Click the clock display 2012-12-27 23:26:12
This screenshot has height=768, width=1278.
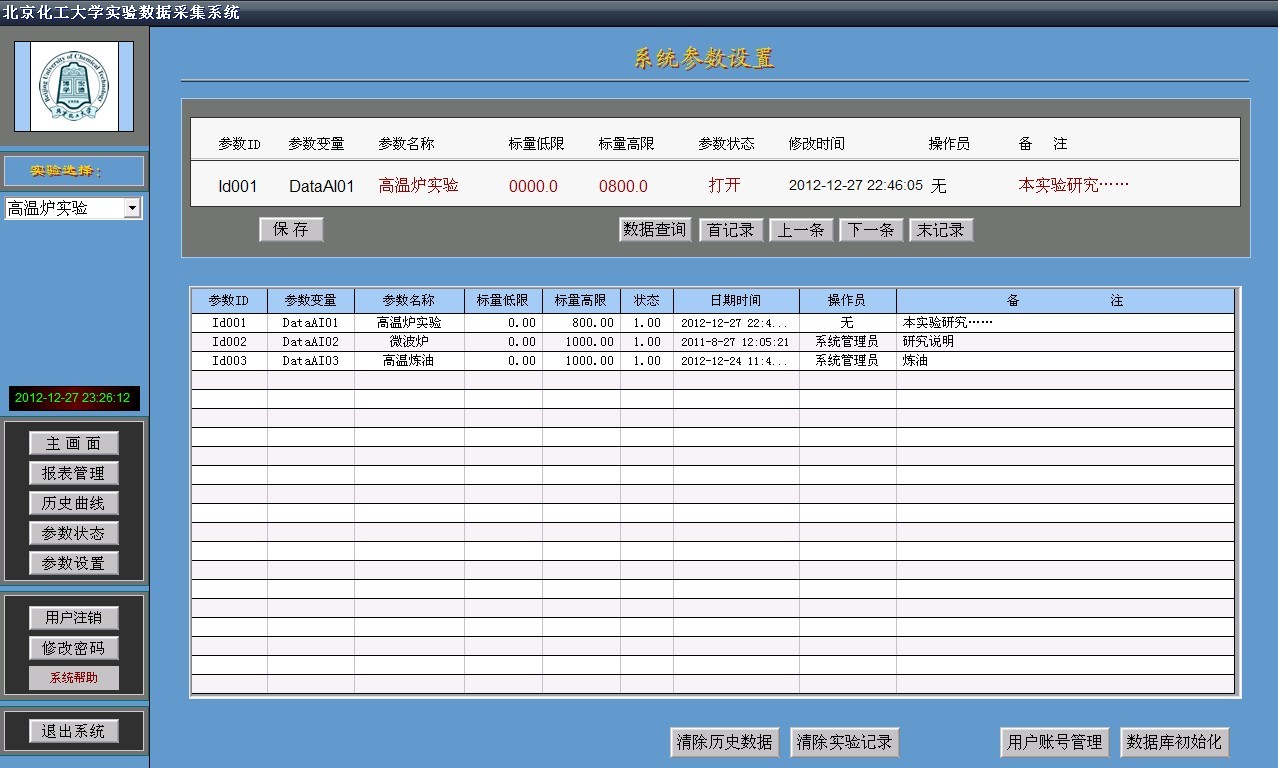coord(73,398)
